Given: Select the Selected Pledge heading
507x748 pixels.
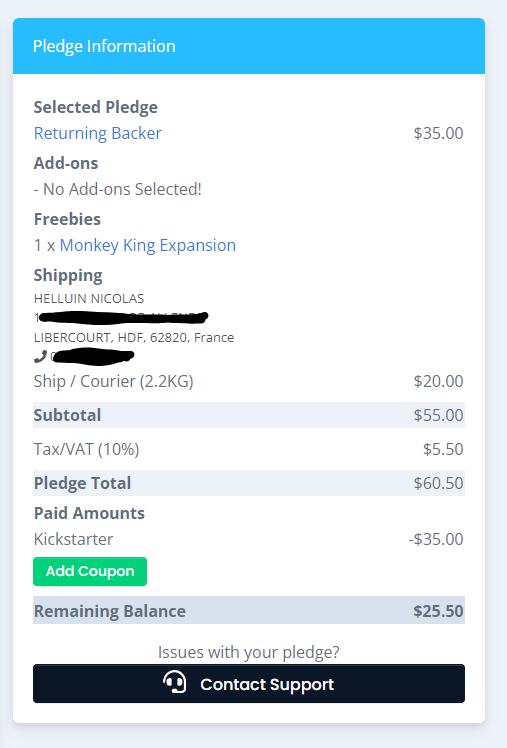Looking at the screenshot, I should pos(95,107).
